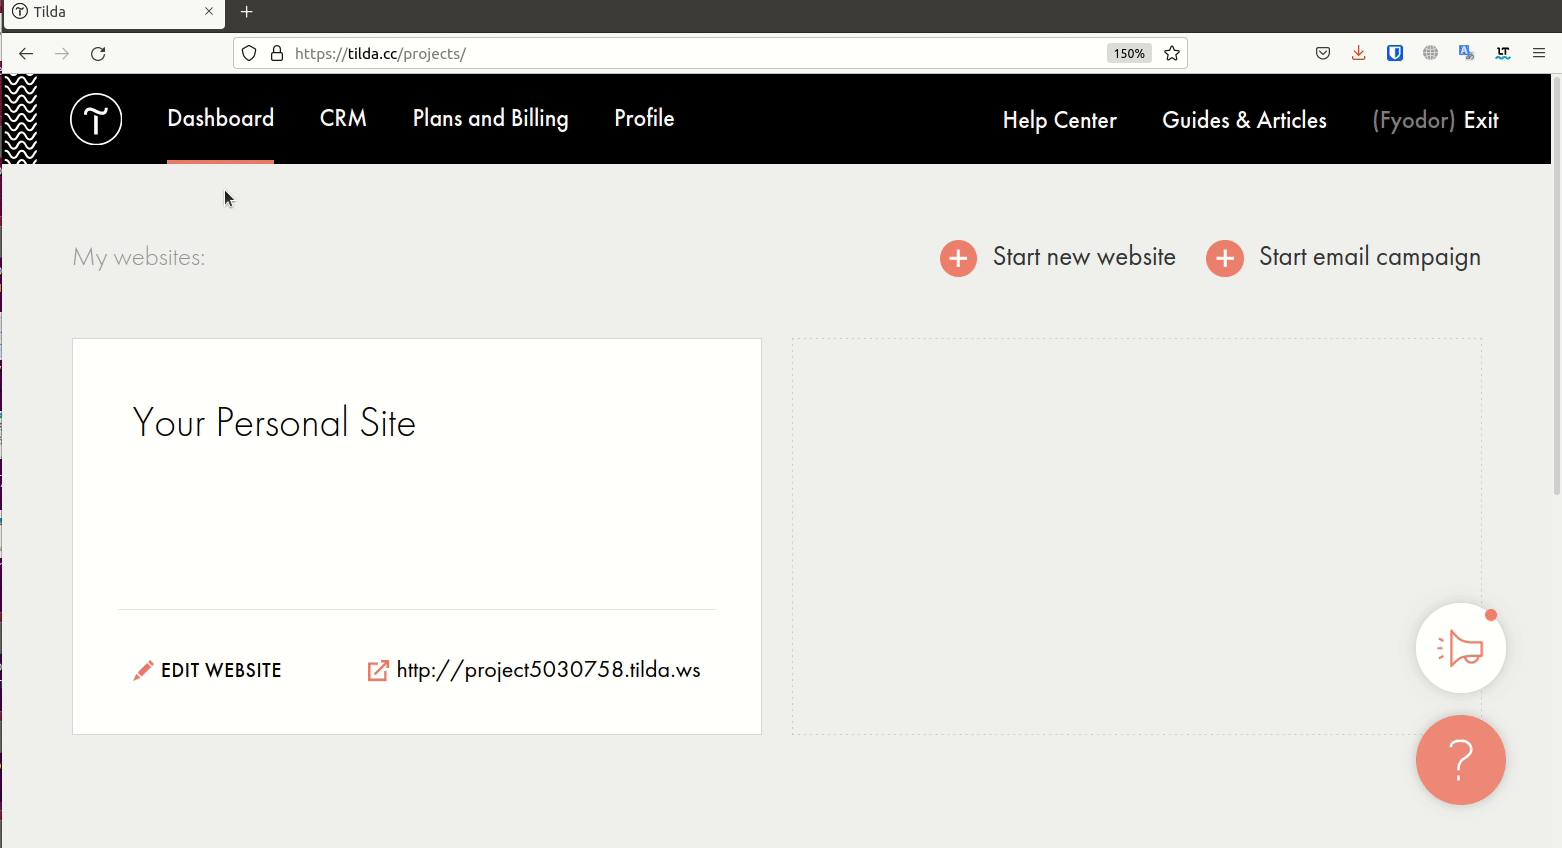Open the megaphone announcements widget
1562x848 pixels.
pos(1460,648)
